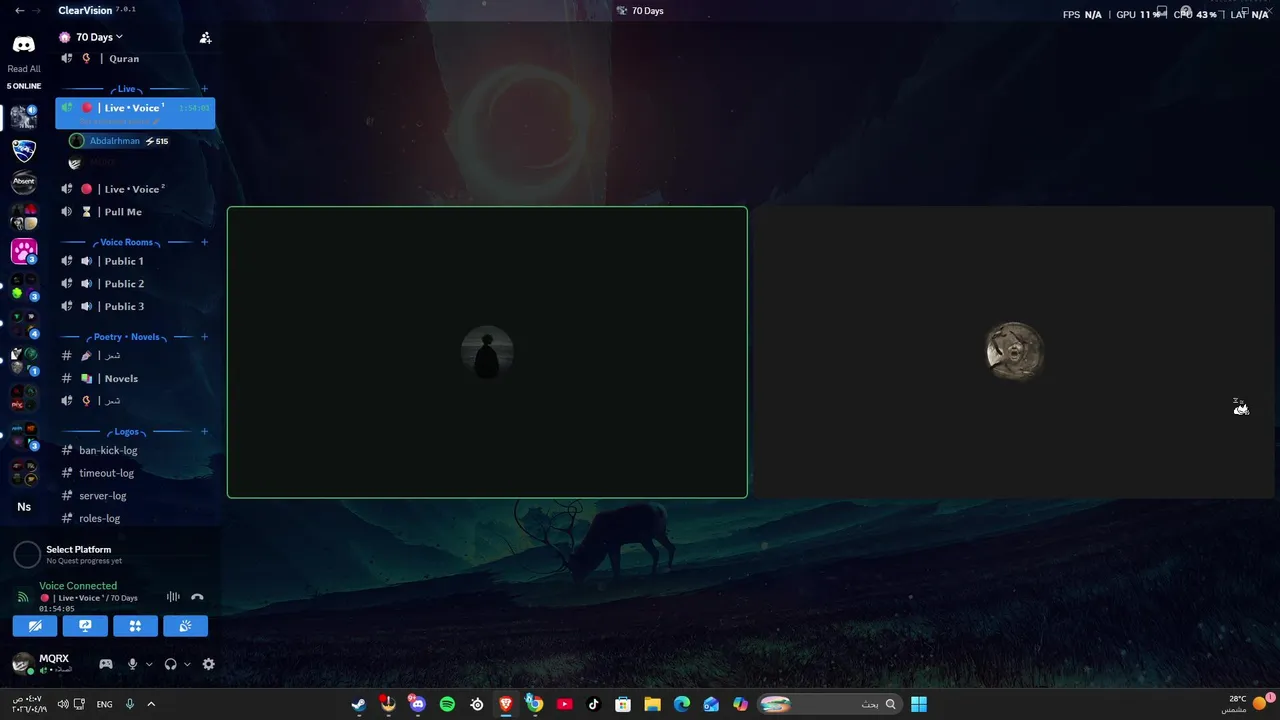The image size is (1280, 720).
Task: Open activities launcher button
Action: pos(135,626)
